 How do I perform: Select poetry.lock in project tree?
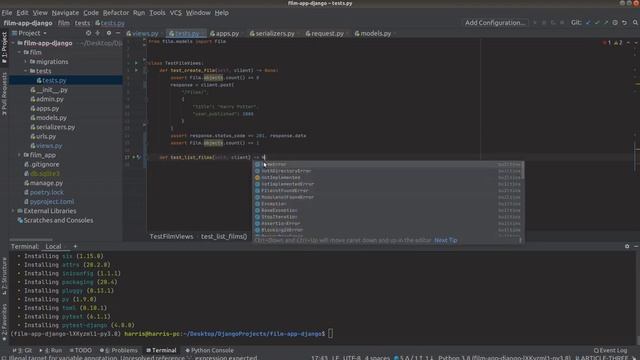[44, 192]
